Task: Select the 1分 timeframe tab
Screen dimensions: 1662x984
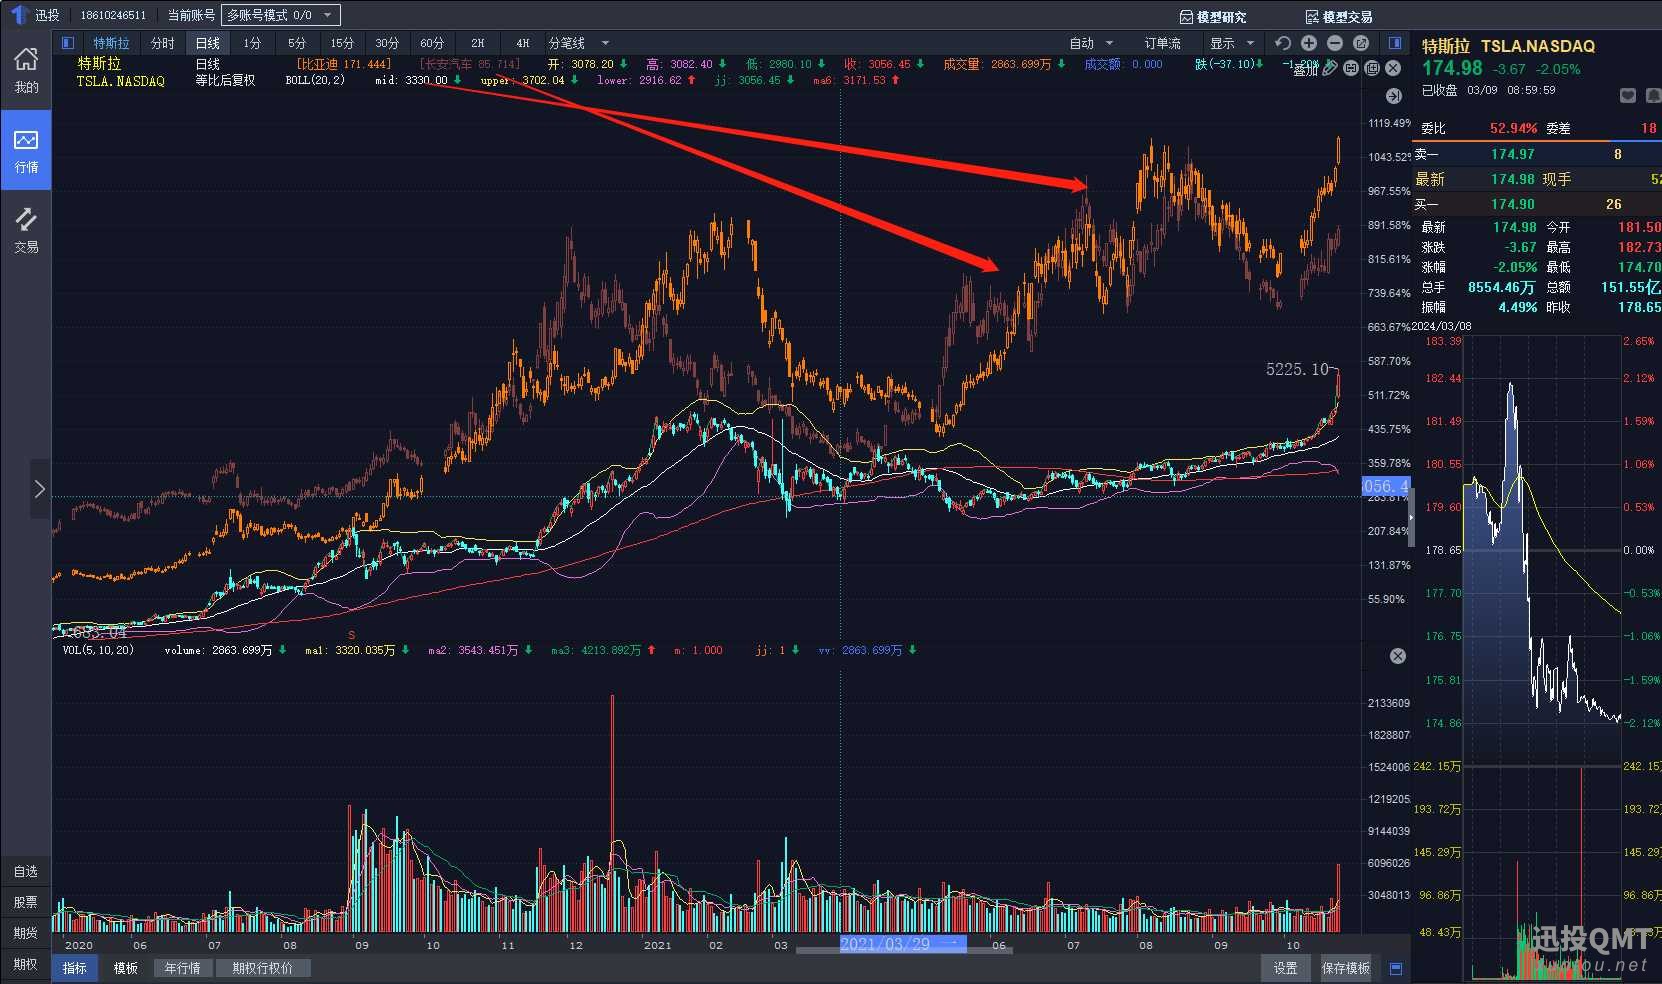Action: click(x=252, y=43)
